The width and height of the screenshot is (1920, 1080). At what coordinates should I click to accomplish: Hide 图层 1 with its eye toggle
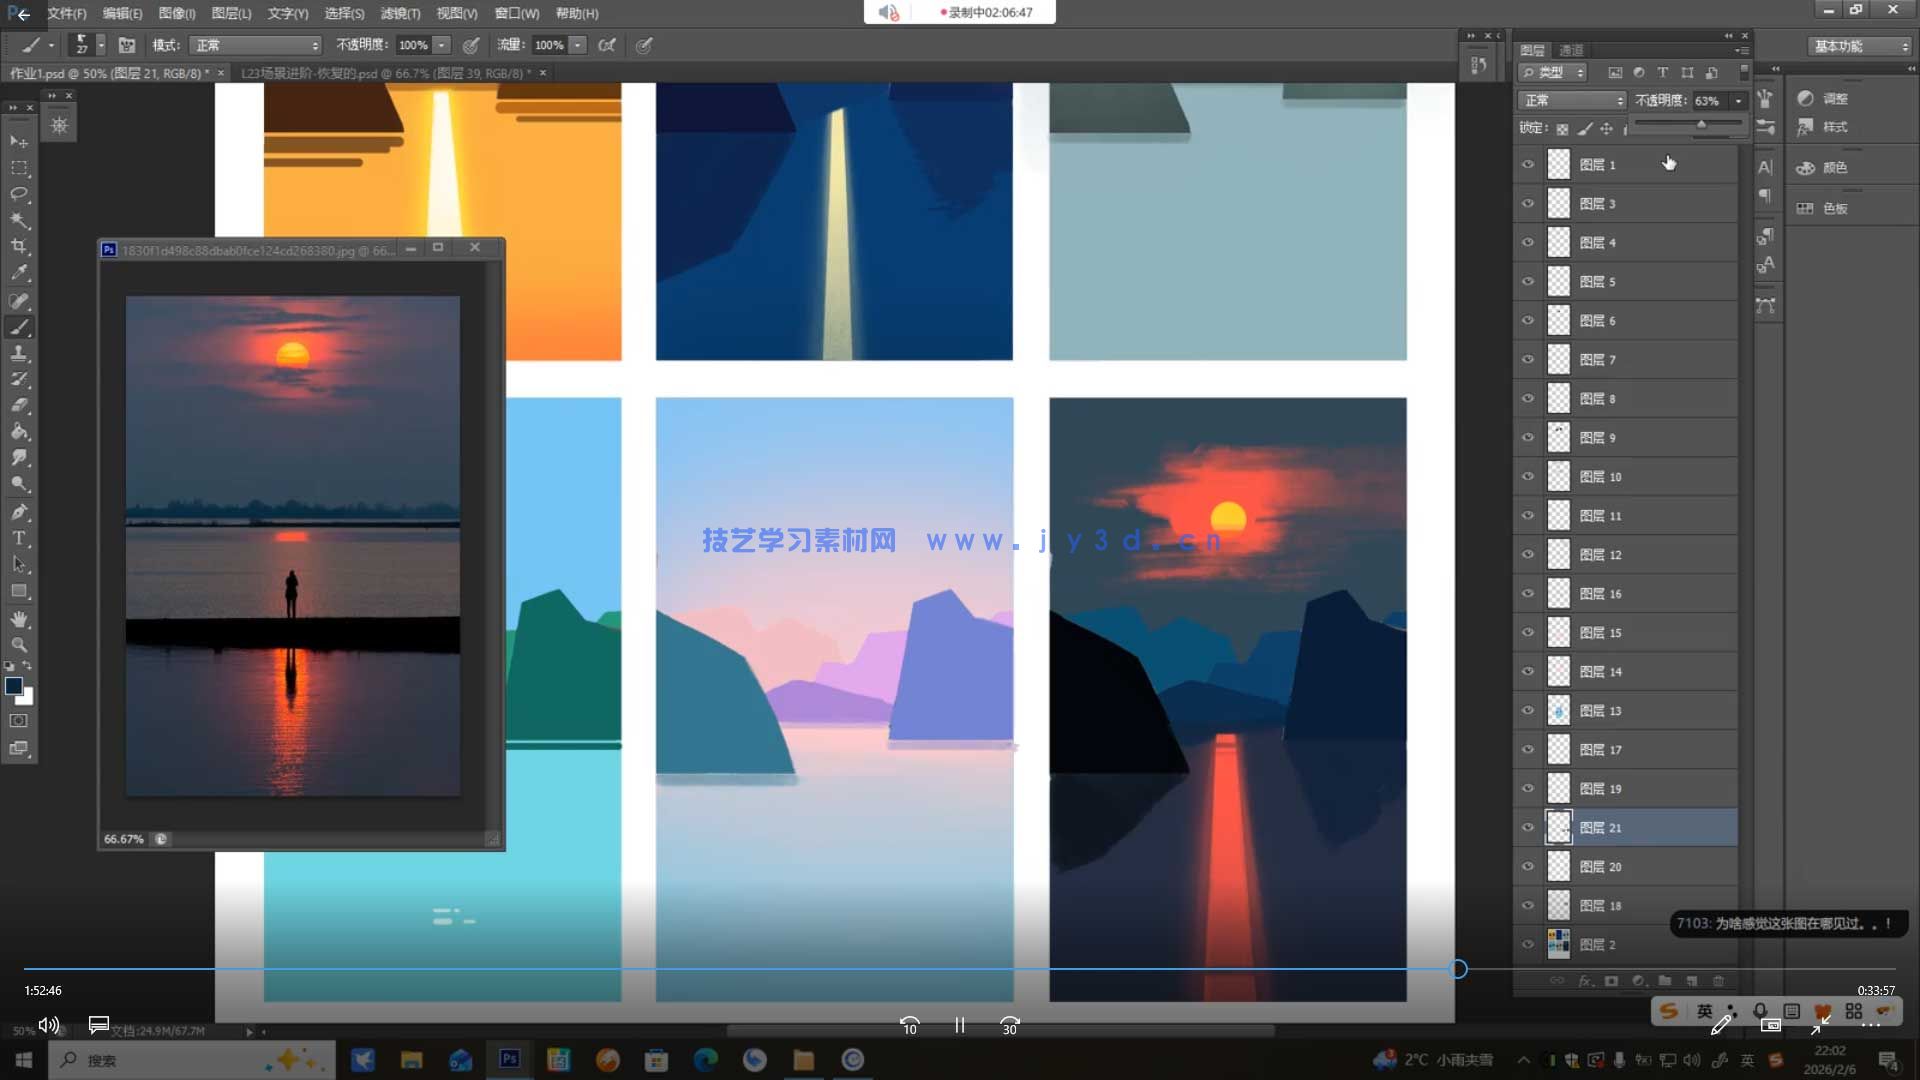[x=1529, y=164]
